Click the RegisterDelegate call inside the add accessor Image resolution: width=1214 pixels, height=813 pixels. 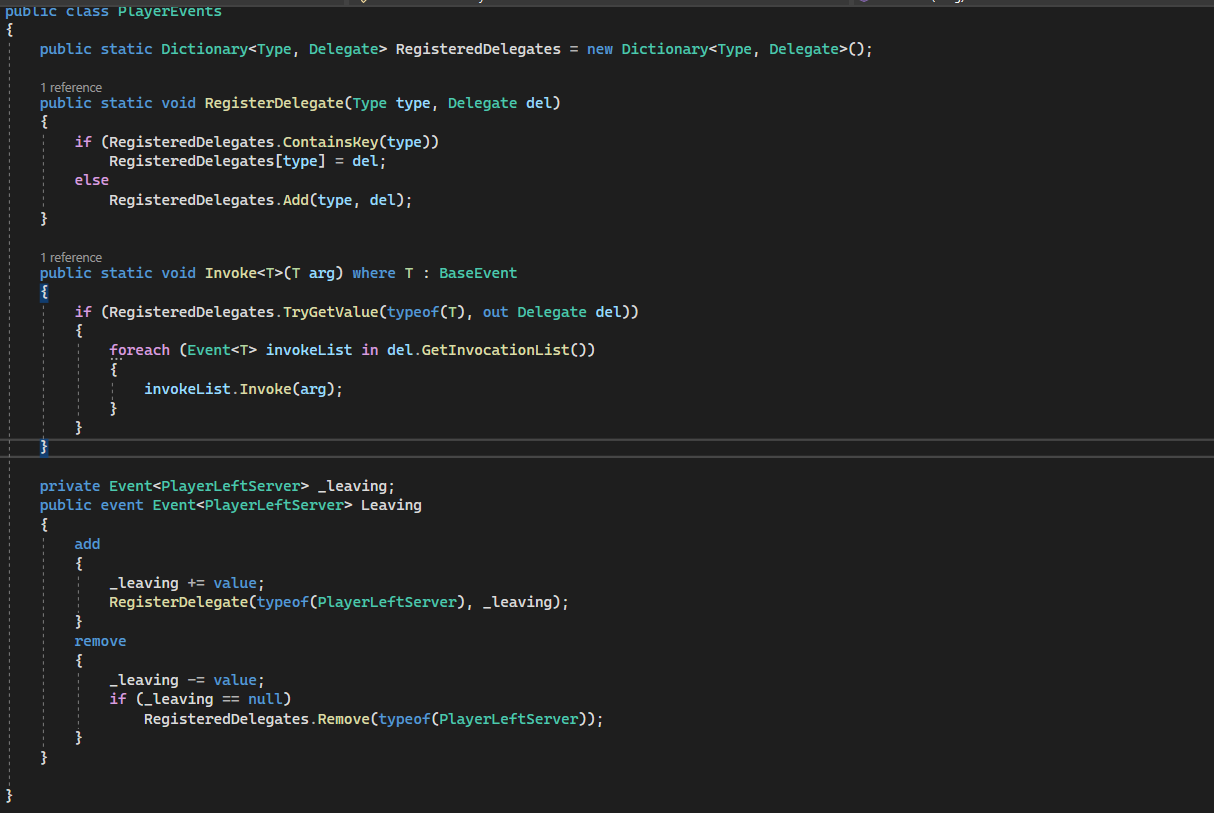point(179,602)
